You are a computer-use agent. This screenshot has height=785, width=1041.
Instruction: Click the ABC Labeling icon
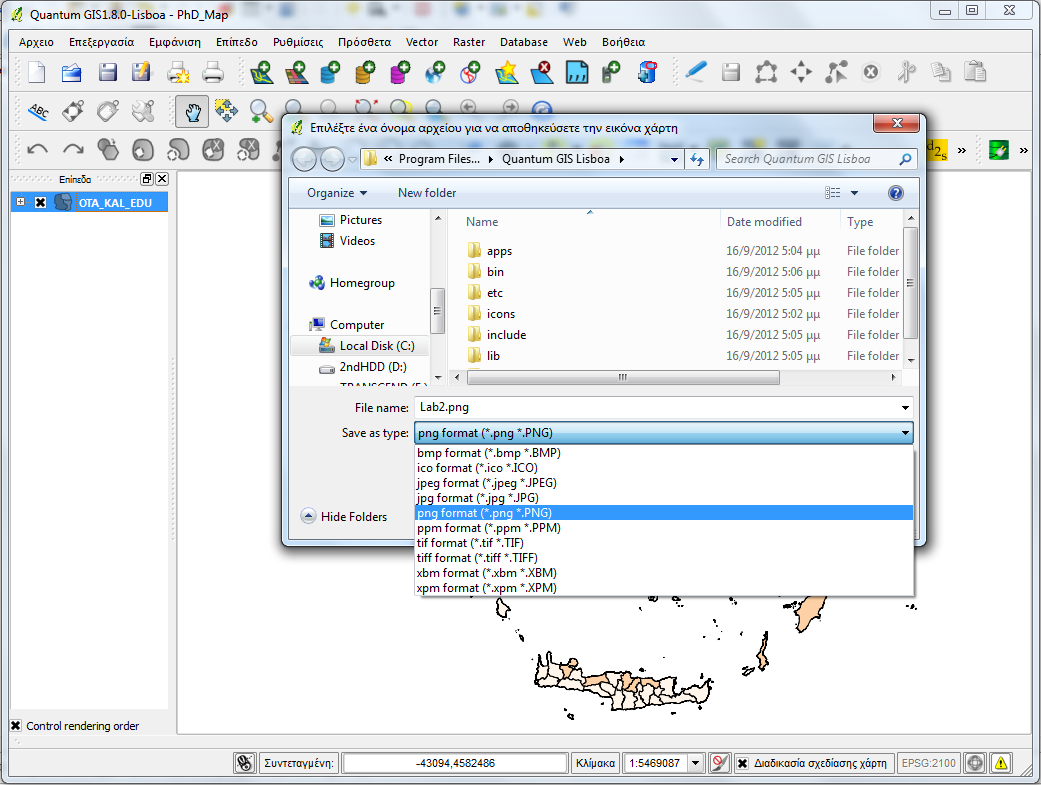click(39, 111)
